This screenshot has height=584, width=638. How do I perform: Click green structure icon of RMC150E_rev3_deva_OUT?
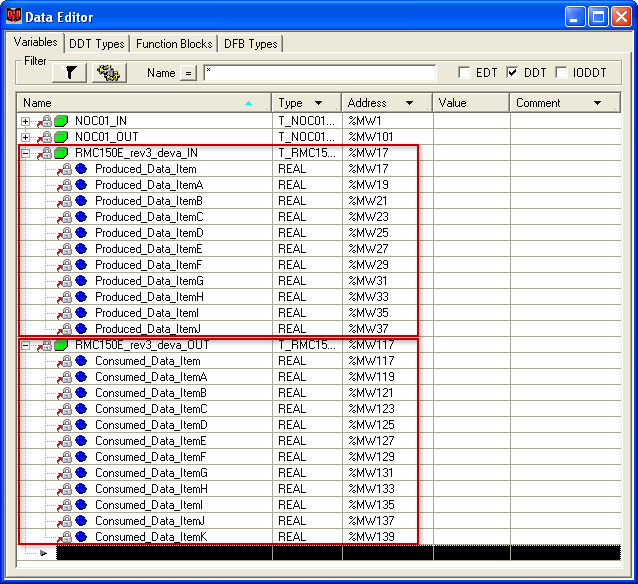(x=61, y=345)
